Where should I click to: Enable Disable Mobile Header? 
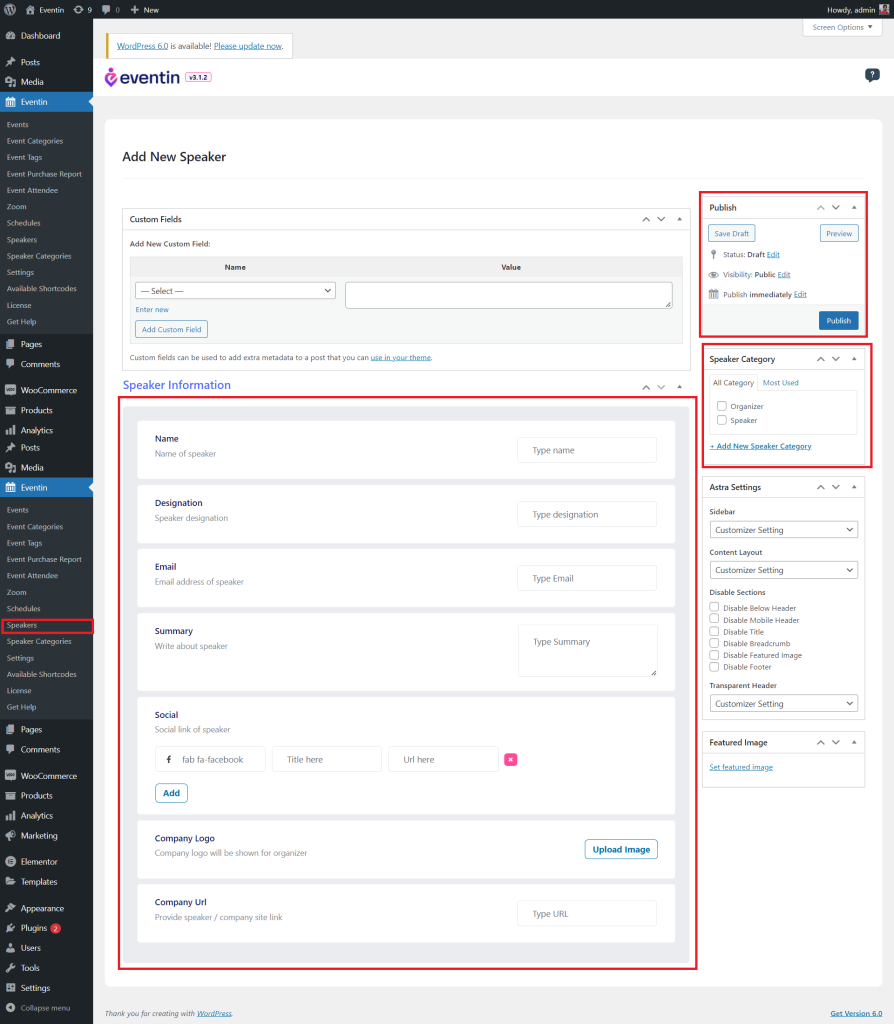pyautogui.click(x=714, y=619)
